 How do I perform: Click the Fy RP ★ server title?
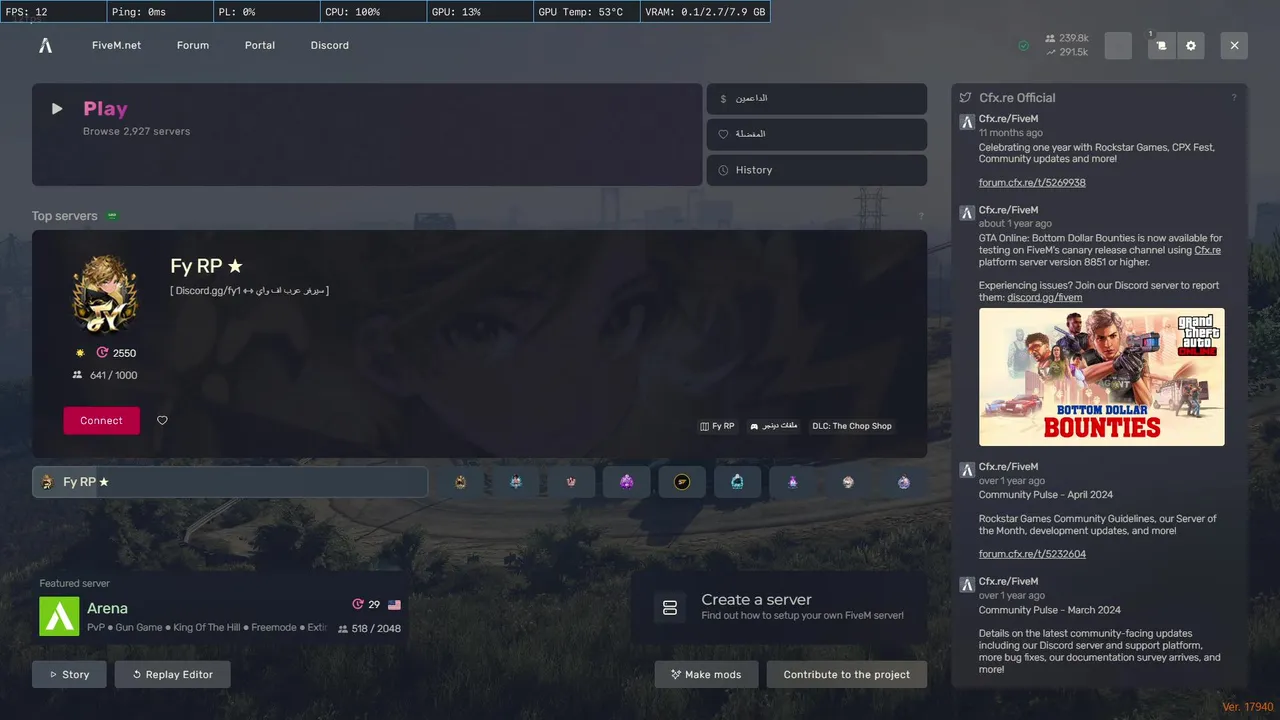pyautogui.click(x=206, y=266)
